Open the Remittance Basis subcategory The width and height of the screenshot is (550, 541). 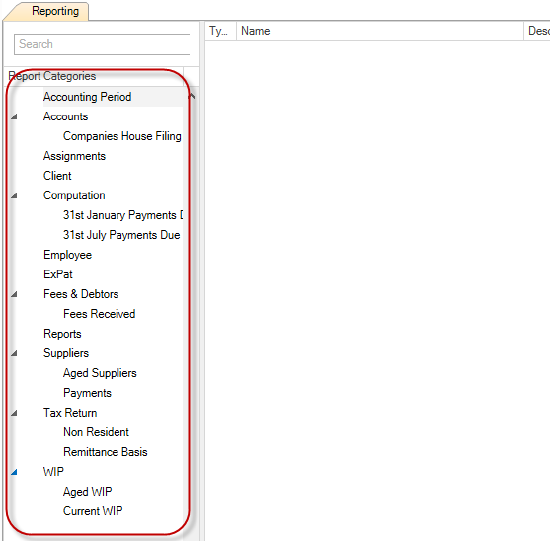[105, 452]
